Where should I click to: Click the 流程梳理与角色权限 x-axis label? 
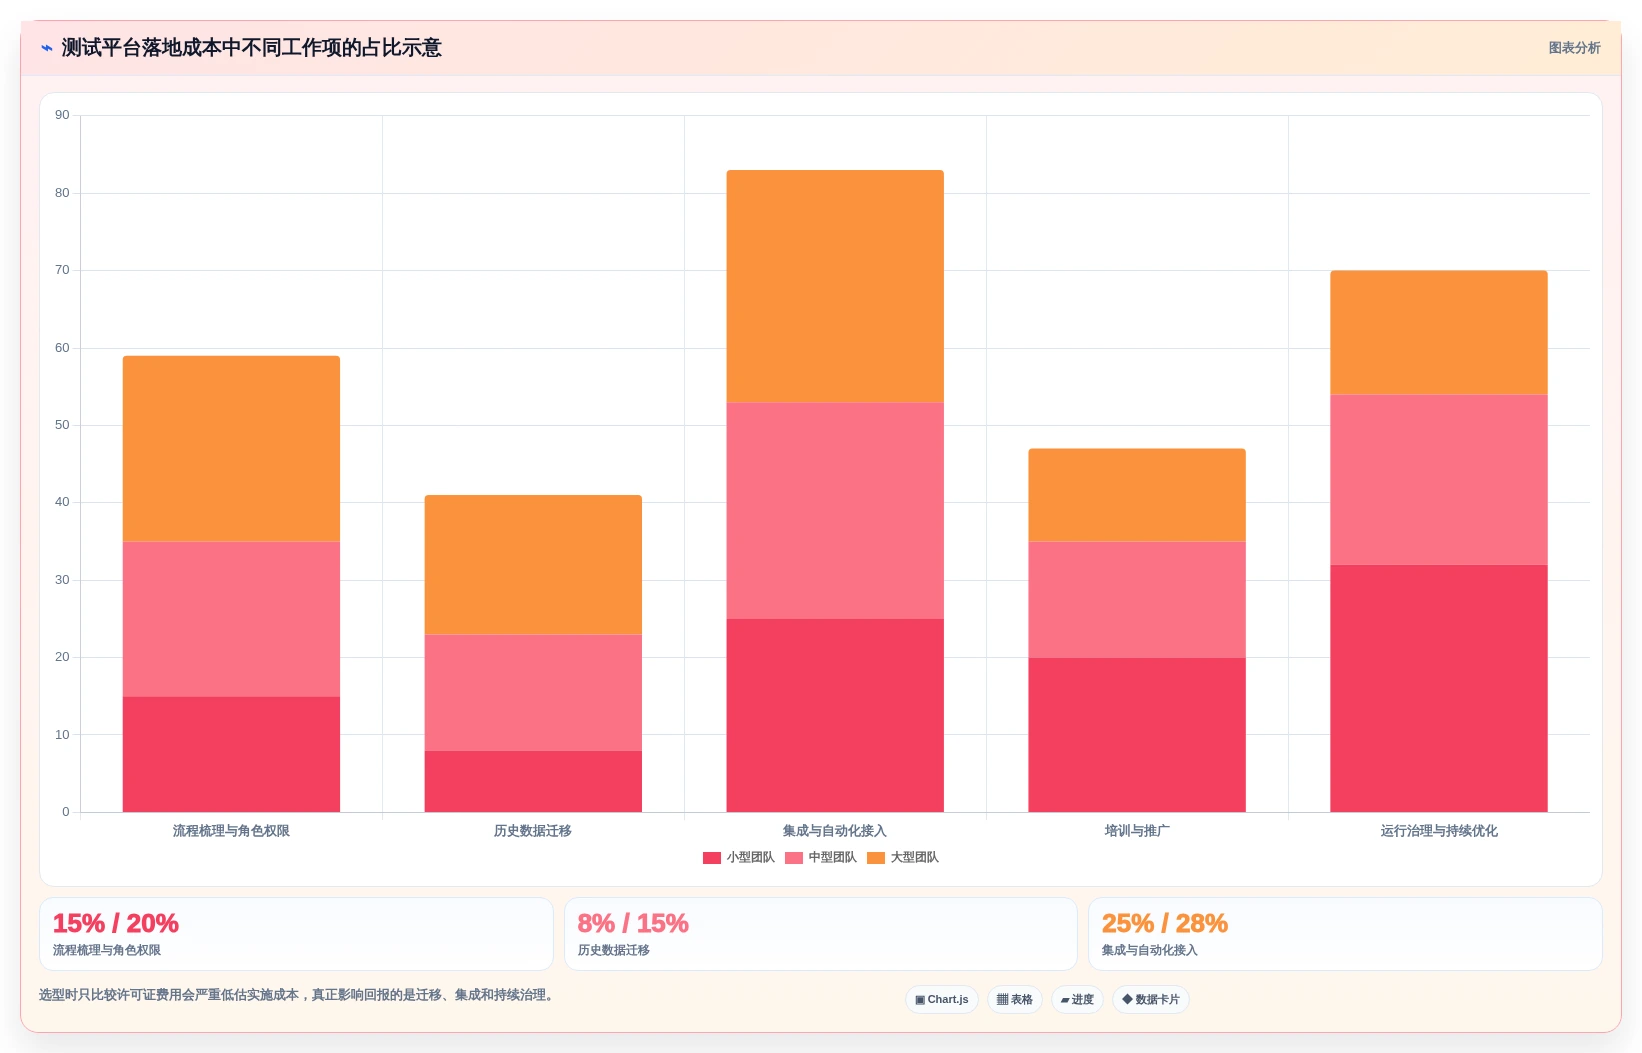pyautogui.click(x=231, y=831)
